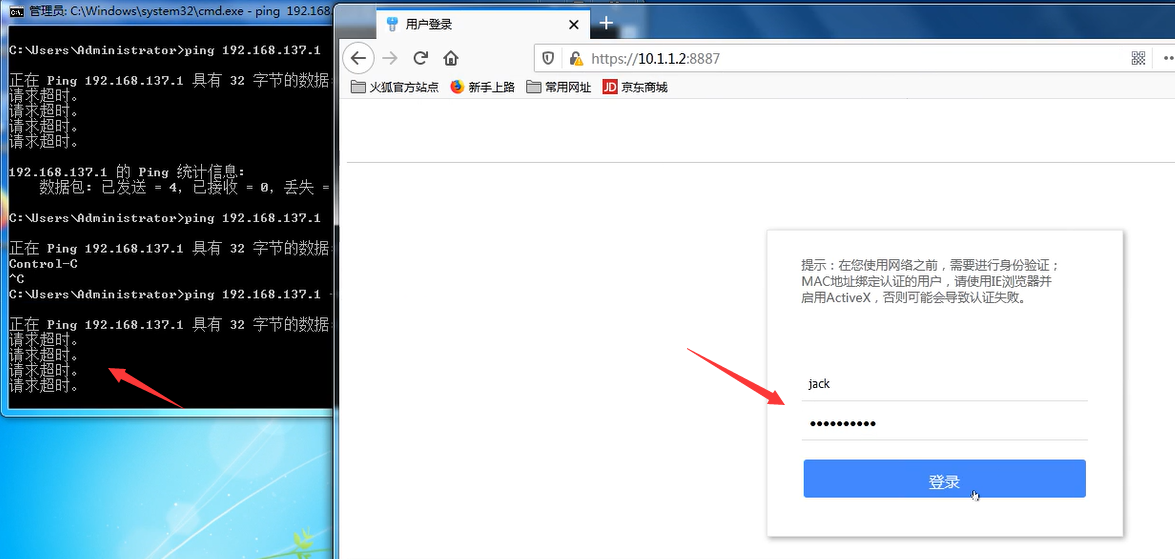Click the first ping 192.168.137.1 command line
This screenshot has width=1175, height=559.
165,51
